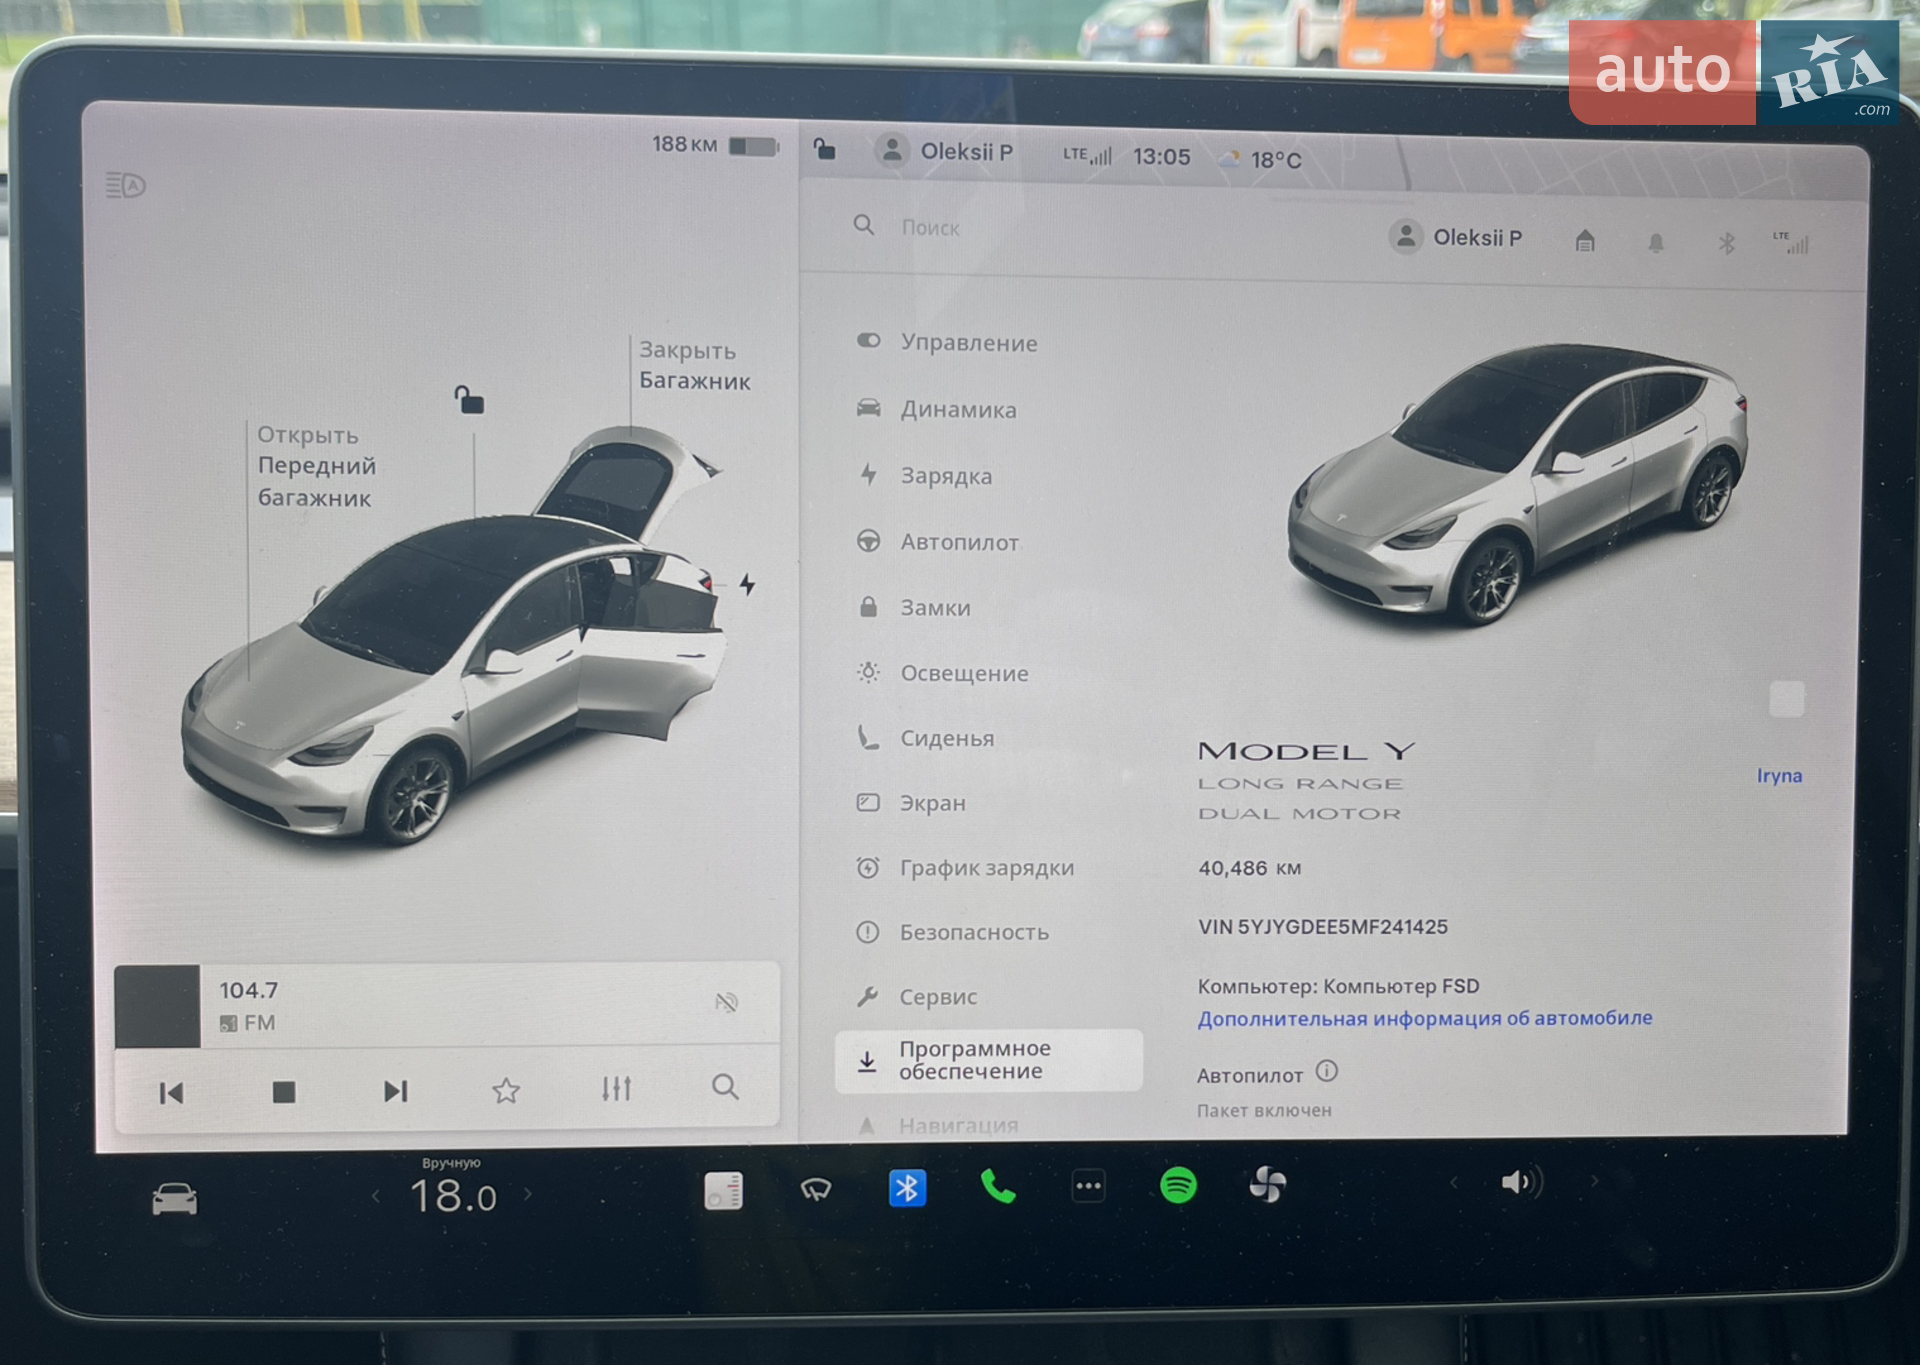1920x1365 pixels.
Task: Open the all apps three-dots icon
Action: coord(1088,1186)
